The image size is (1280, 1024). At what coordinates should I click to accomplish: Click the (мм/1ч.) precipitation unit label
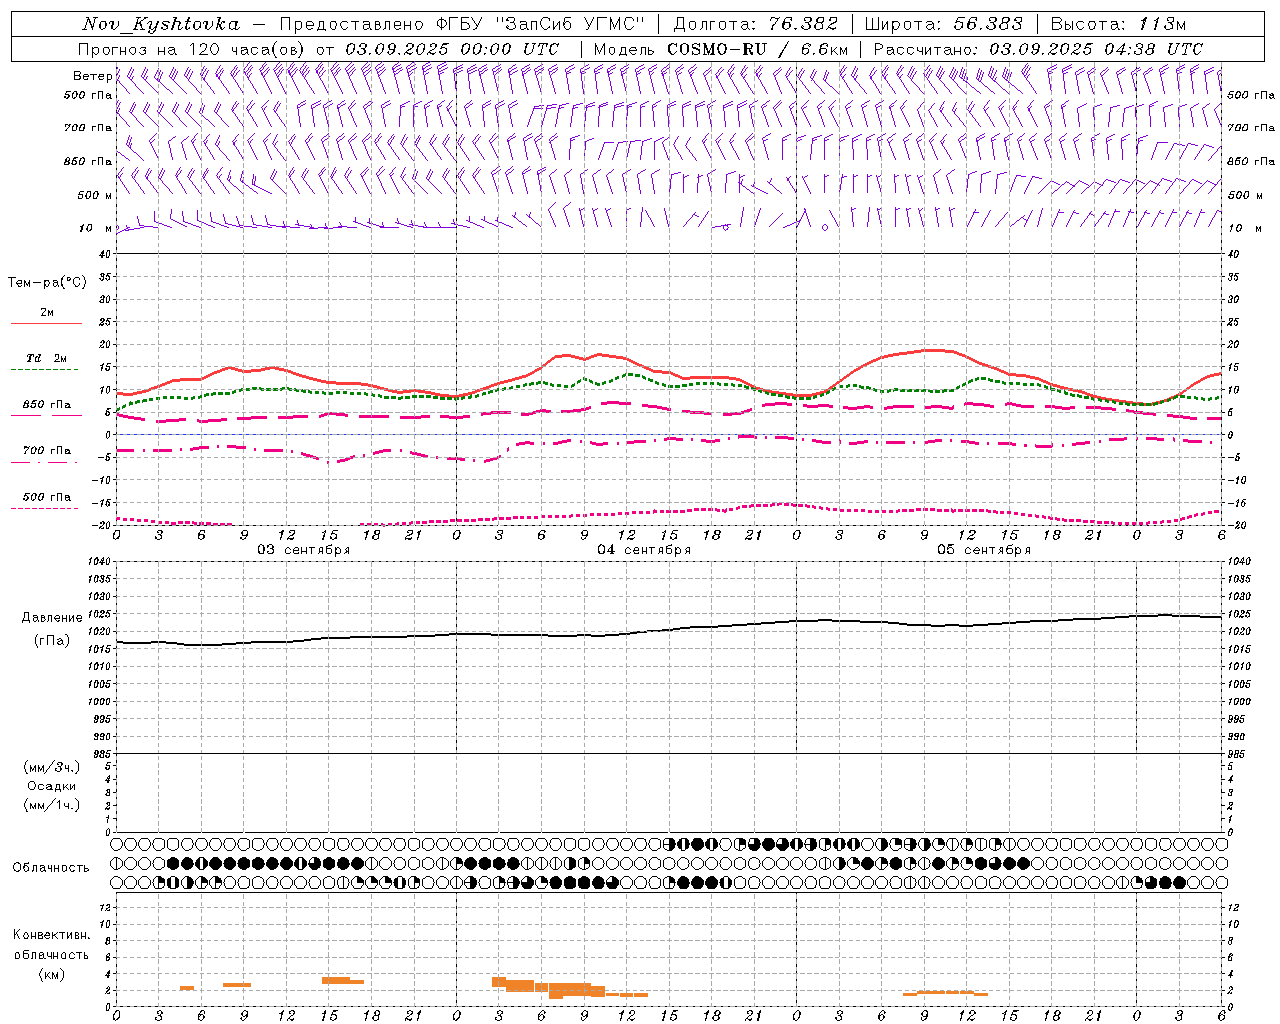click(x=52, y=805)
